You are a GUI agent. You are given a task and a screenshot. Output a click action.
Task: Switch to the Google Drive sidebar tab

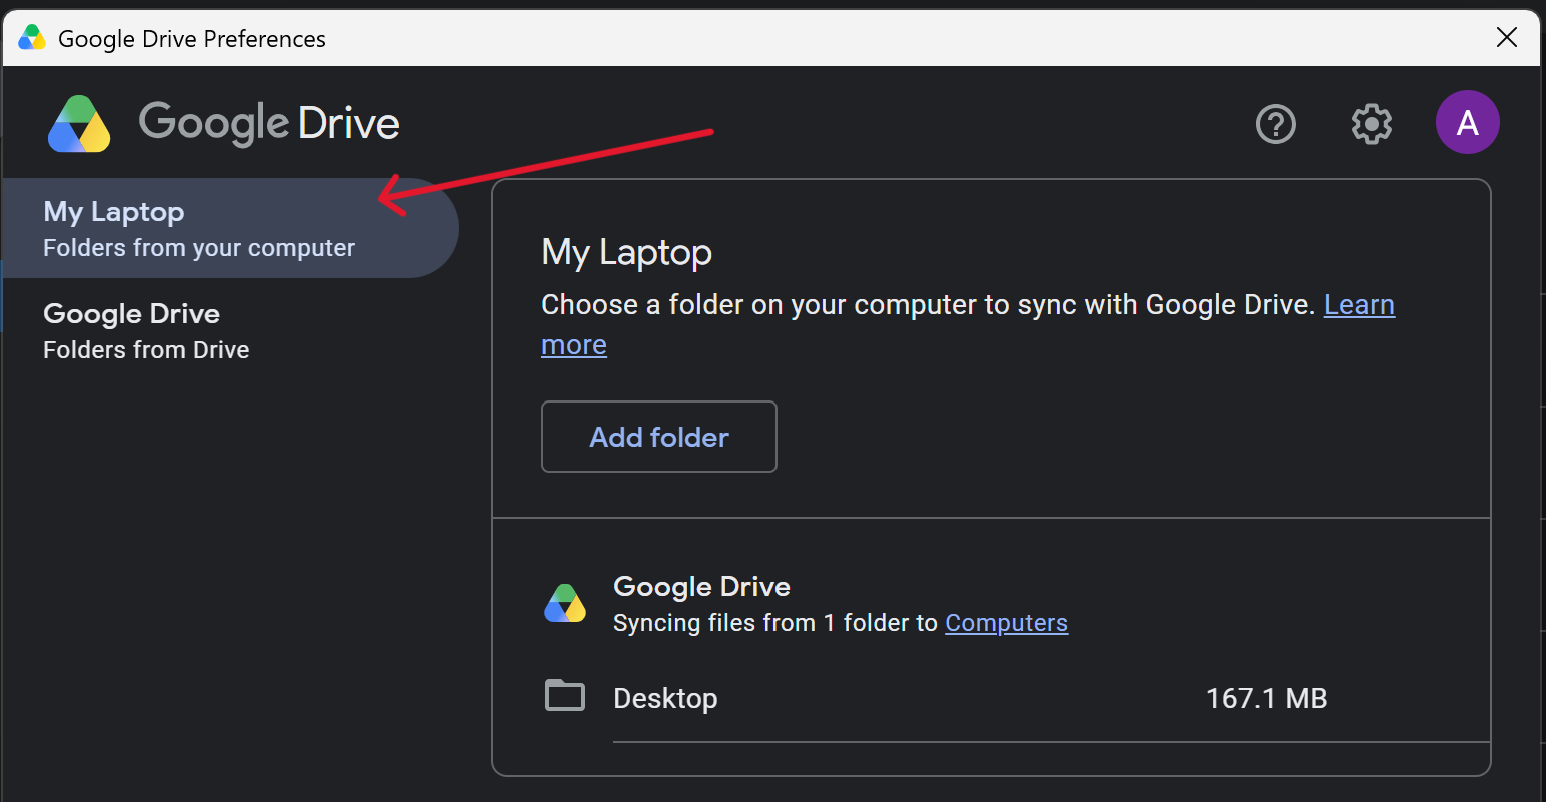coord(230,331)
